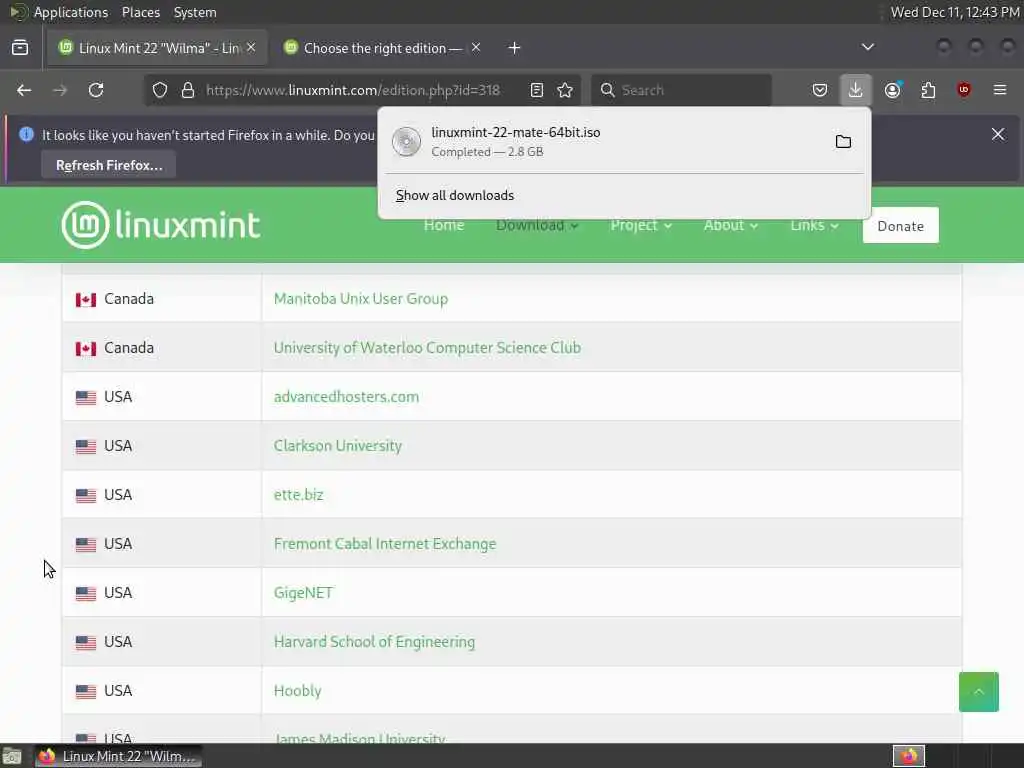
Task: Toggle reader view icon in address bar
Action: [x=537, y=90]
